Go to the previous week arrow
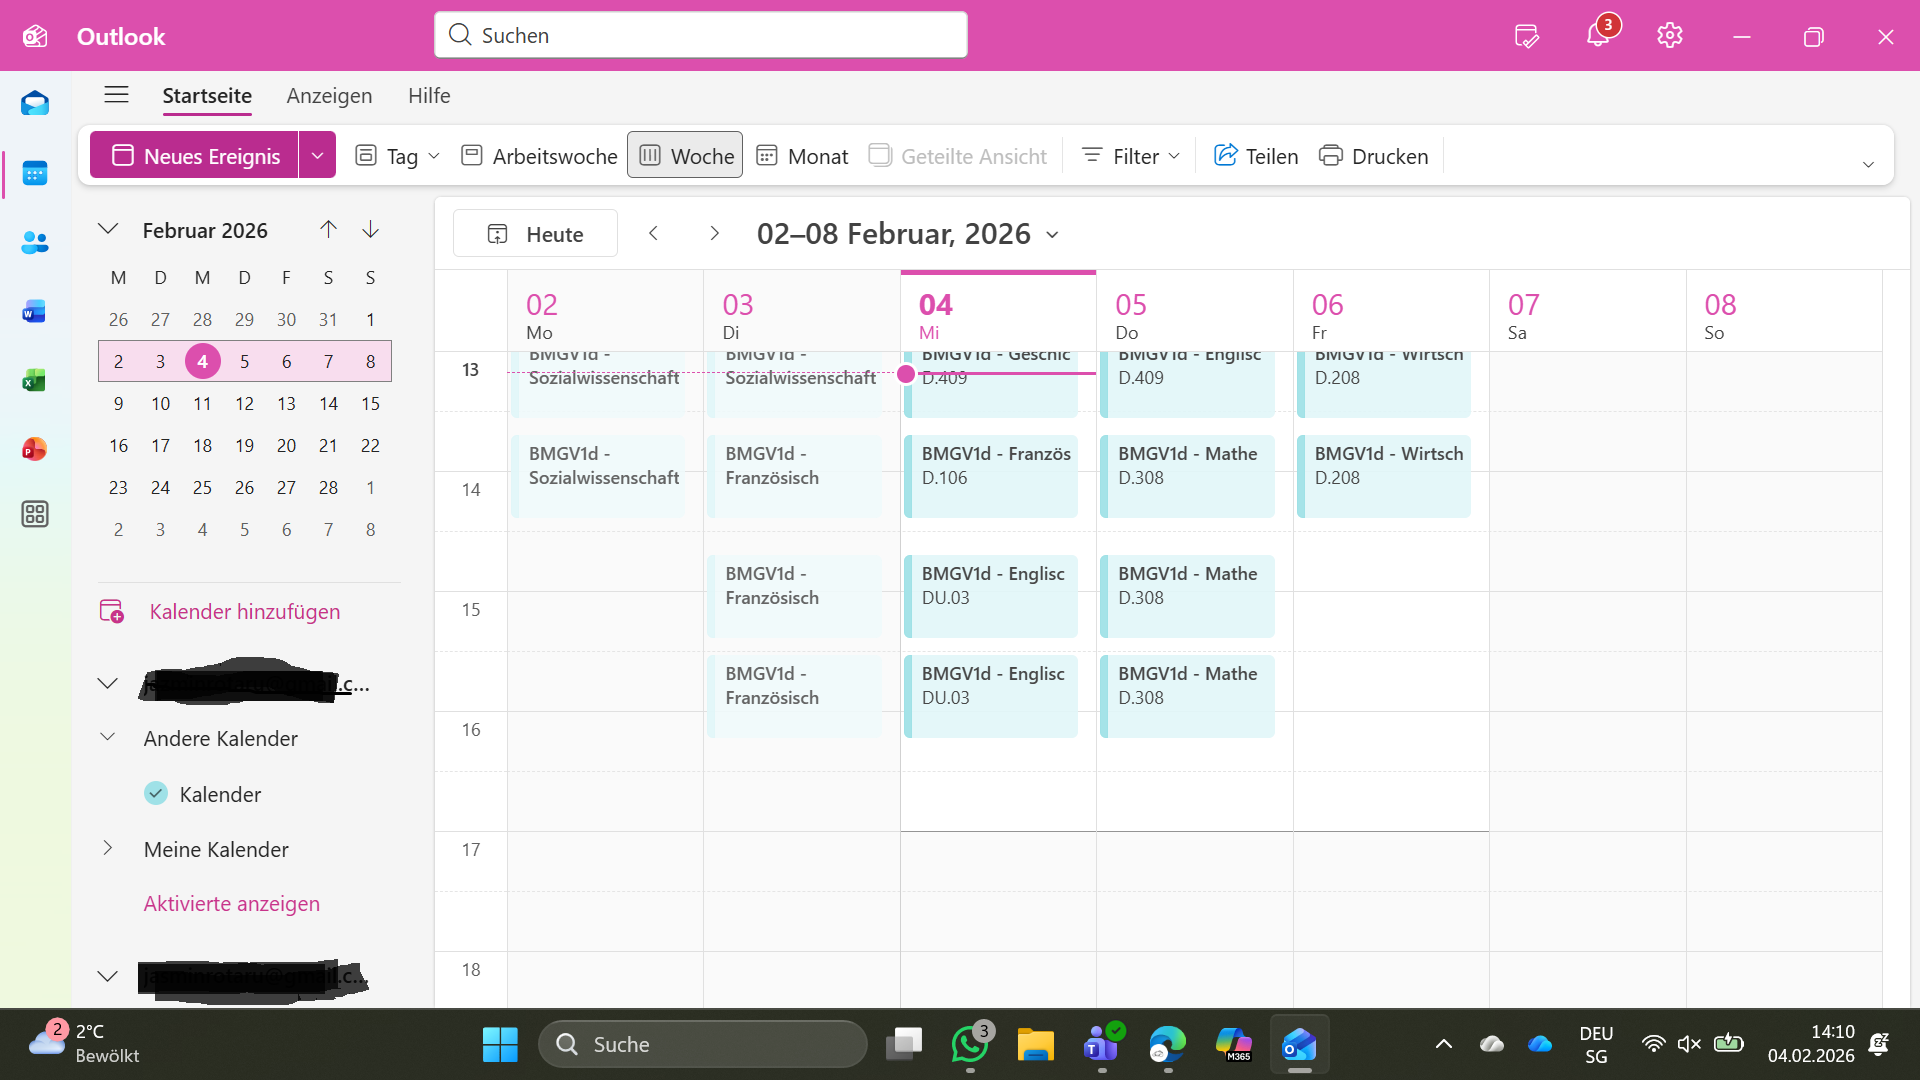Image resolution: width=1920 pixels, height=1080 pixels. pos(653,233)
